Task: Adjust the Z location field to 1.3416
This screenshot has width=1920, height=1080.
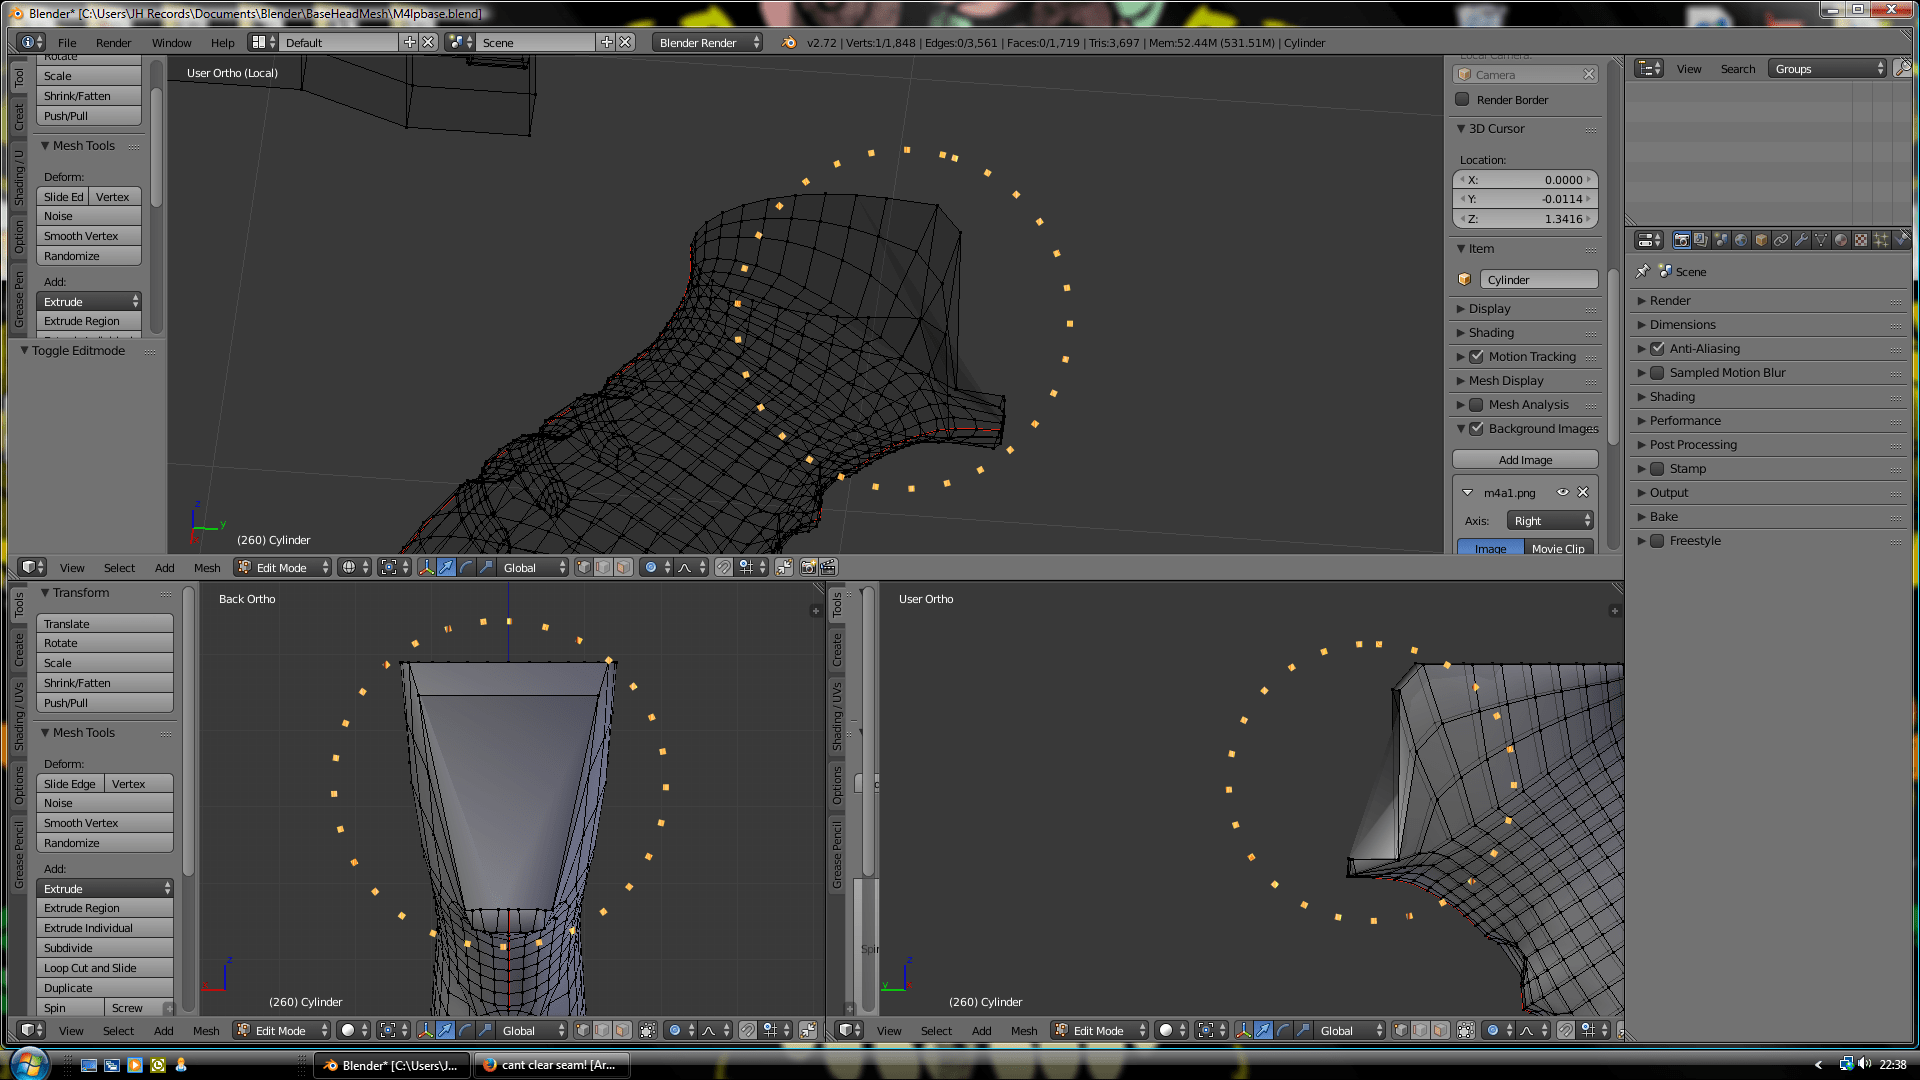Action: coord(1525,218)
